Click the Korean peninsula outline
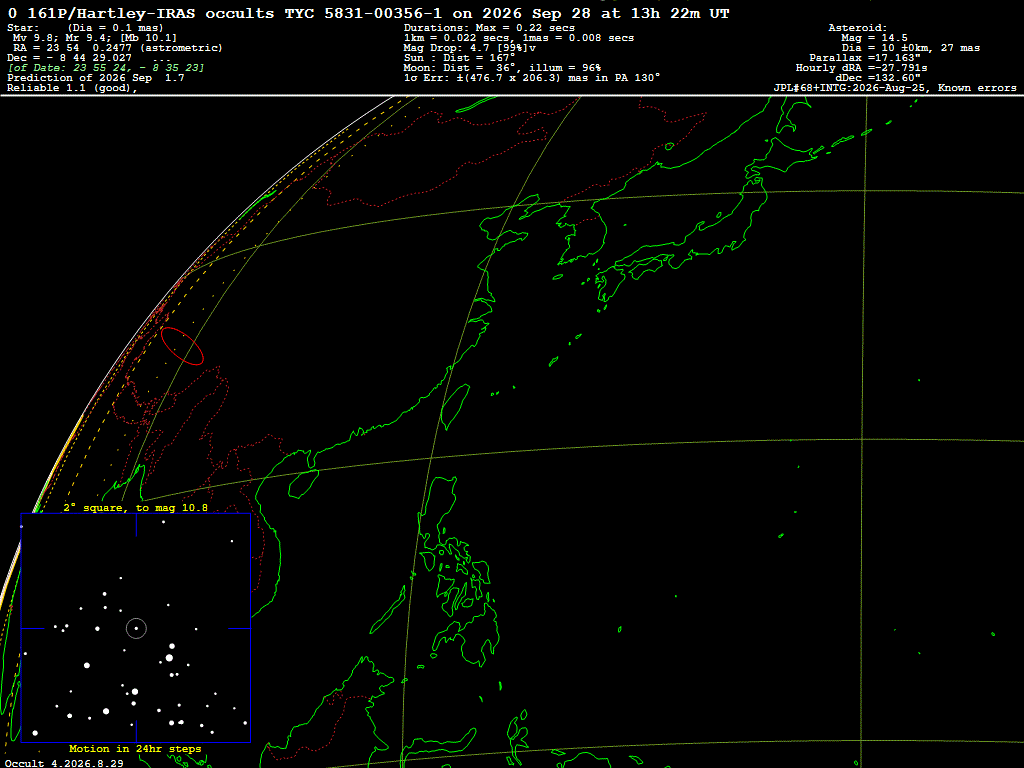1024x768 pixels. tap(583, 232)
